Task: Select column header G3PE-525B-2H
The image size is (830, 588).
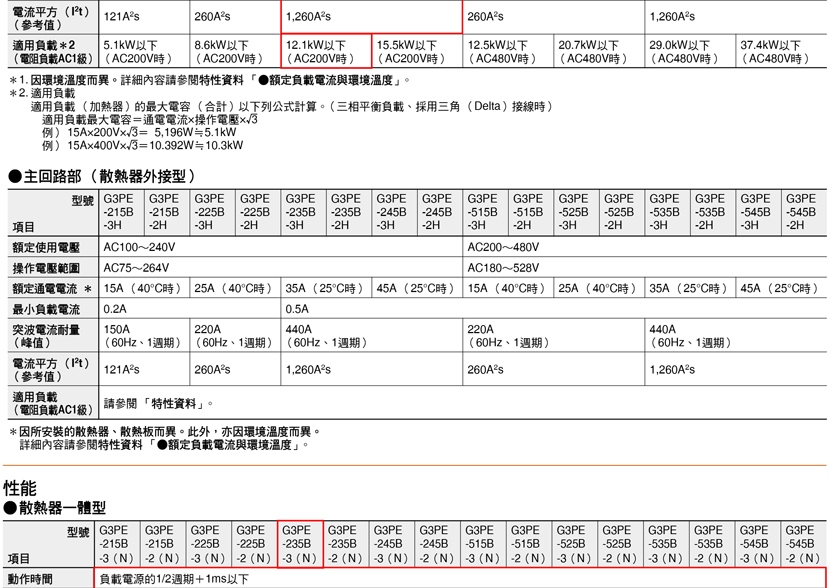Action: [x=622, y=212]
